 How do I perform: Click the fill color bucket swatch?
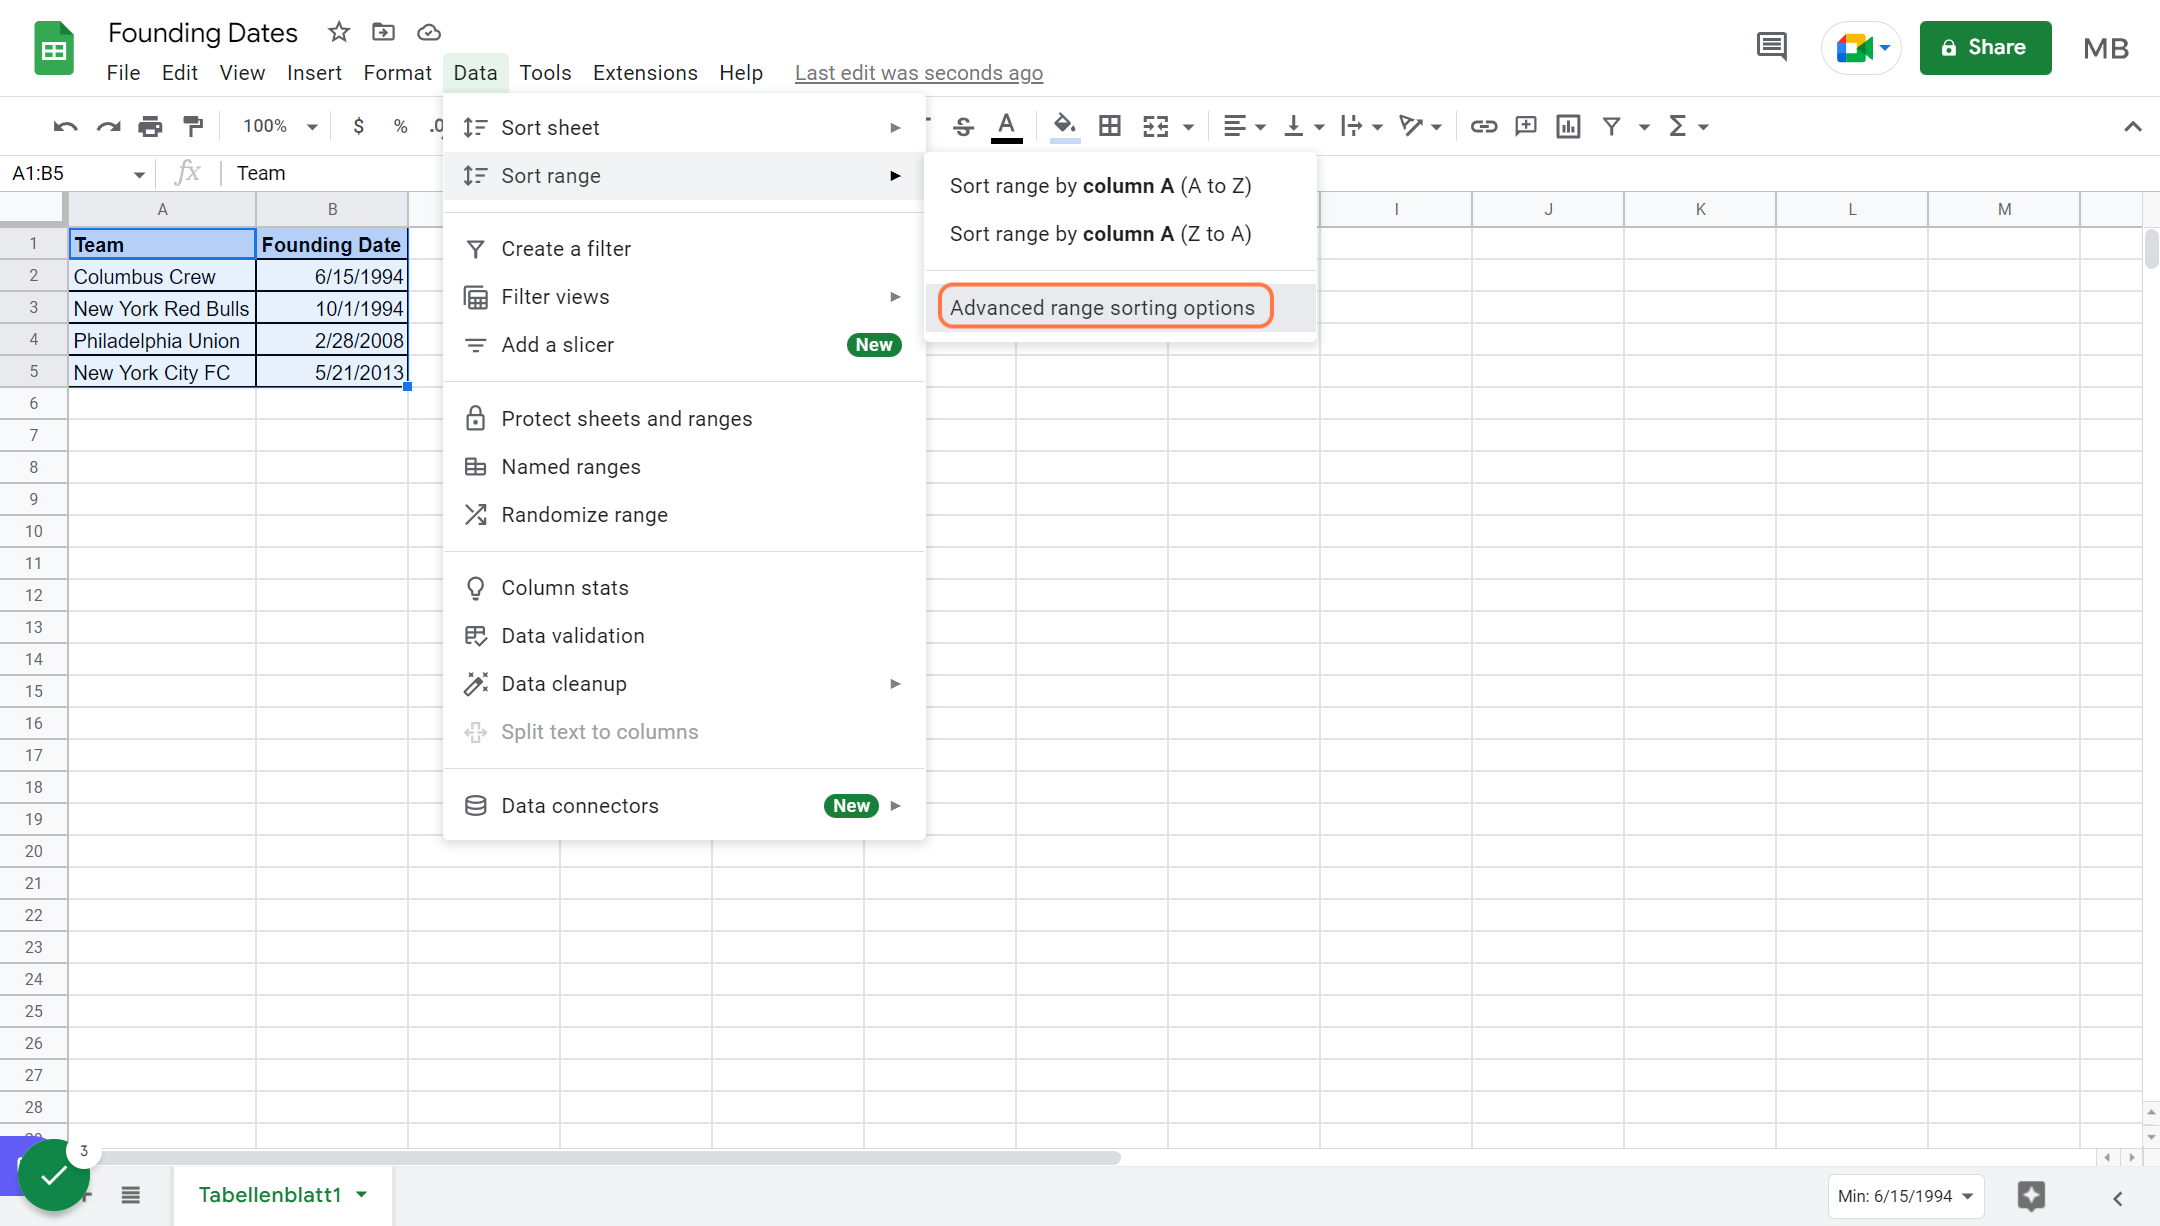pyautogui.click(x=1064, y=126)
